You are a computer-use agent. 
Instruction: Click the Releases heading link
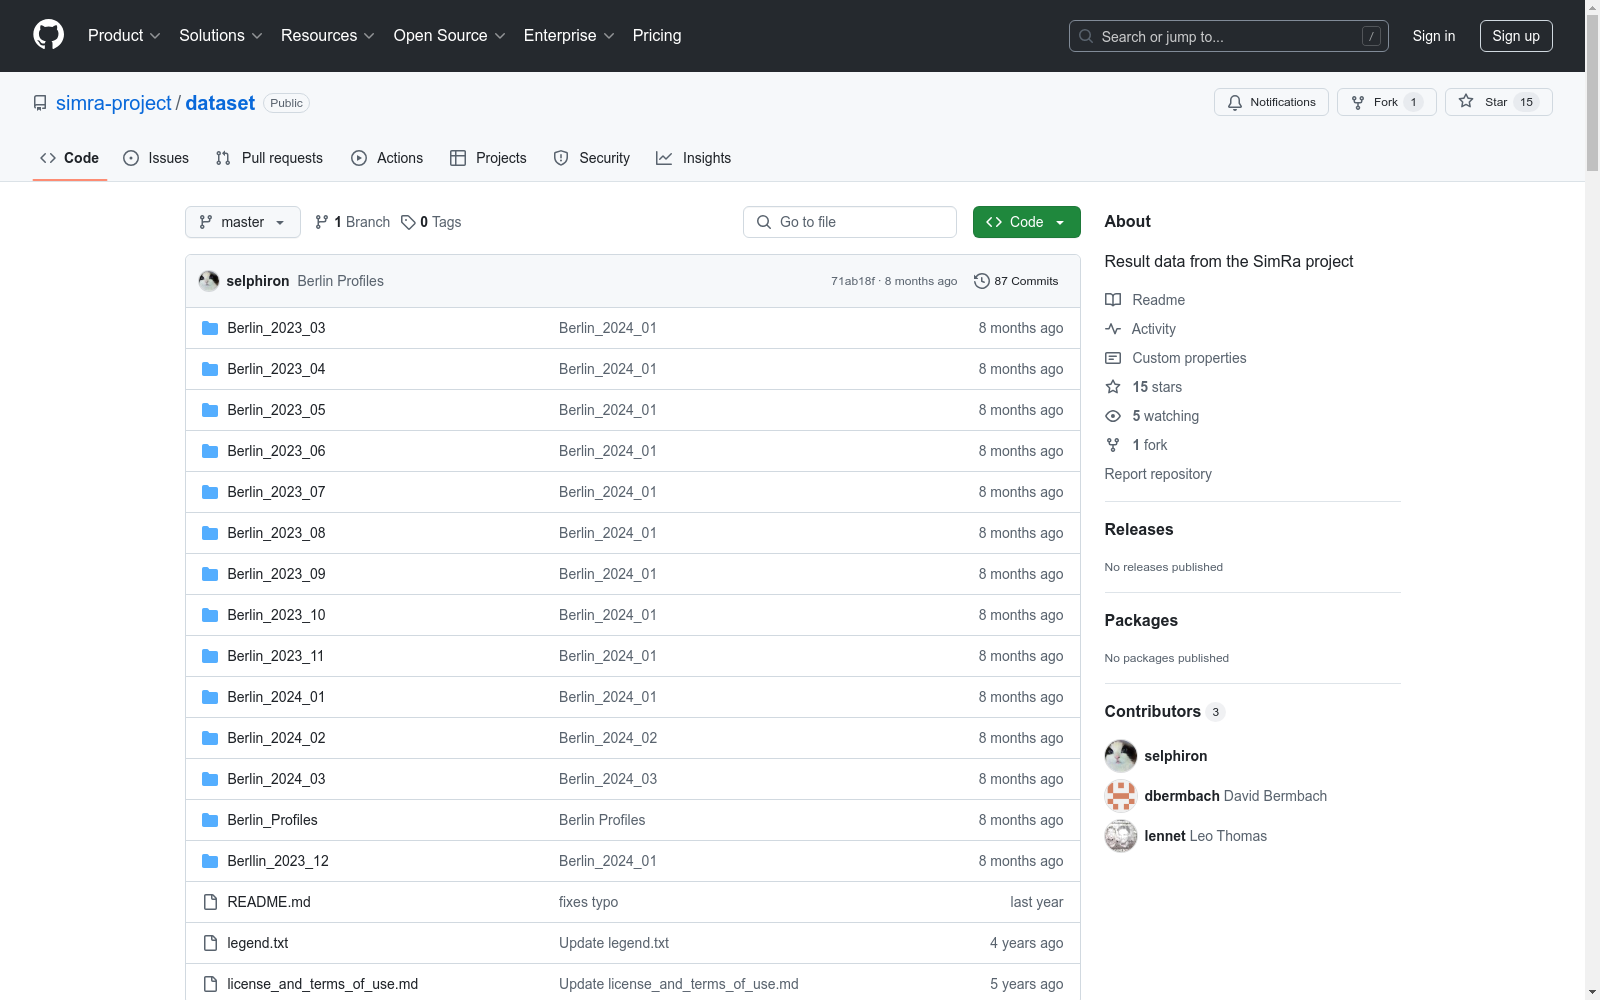(x=1139, y=530)
